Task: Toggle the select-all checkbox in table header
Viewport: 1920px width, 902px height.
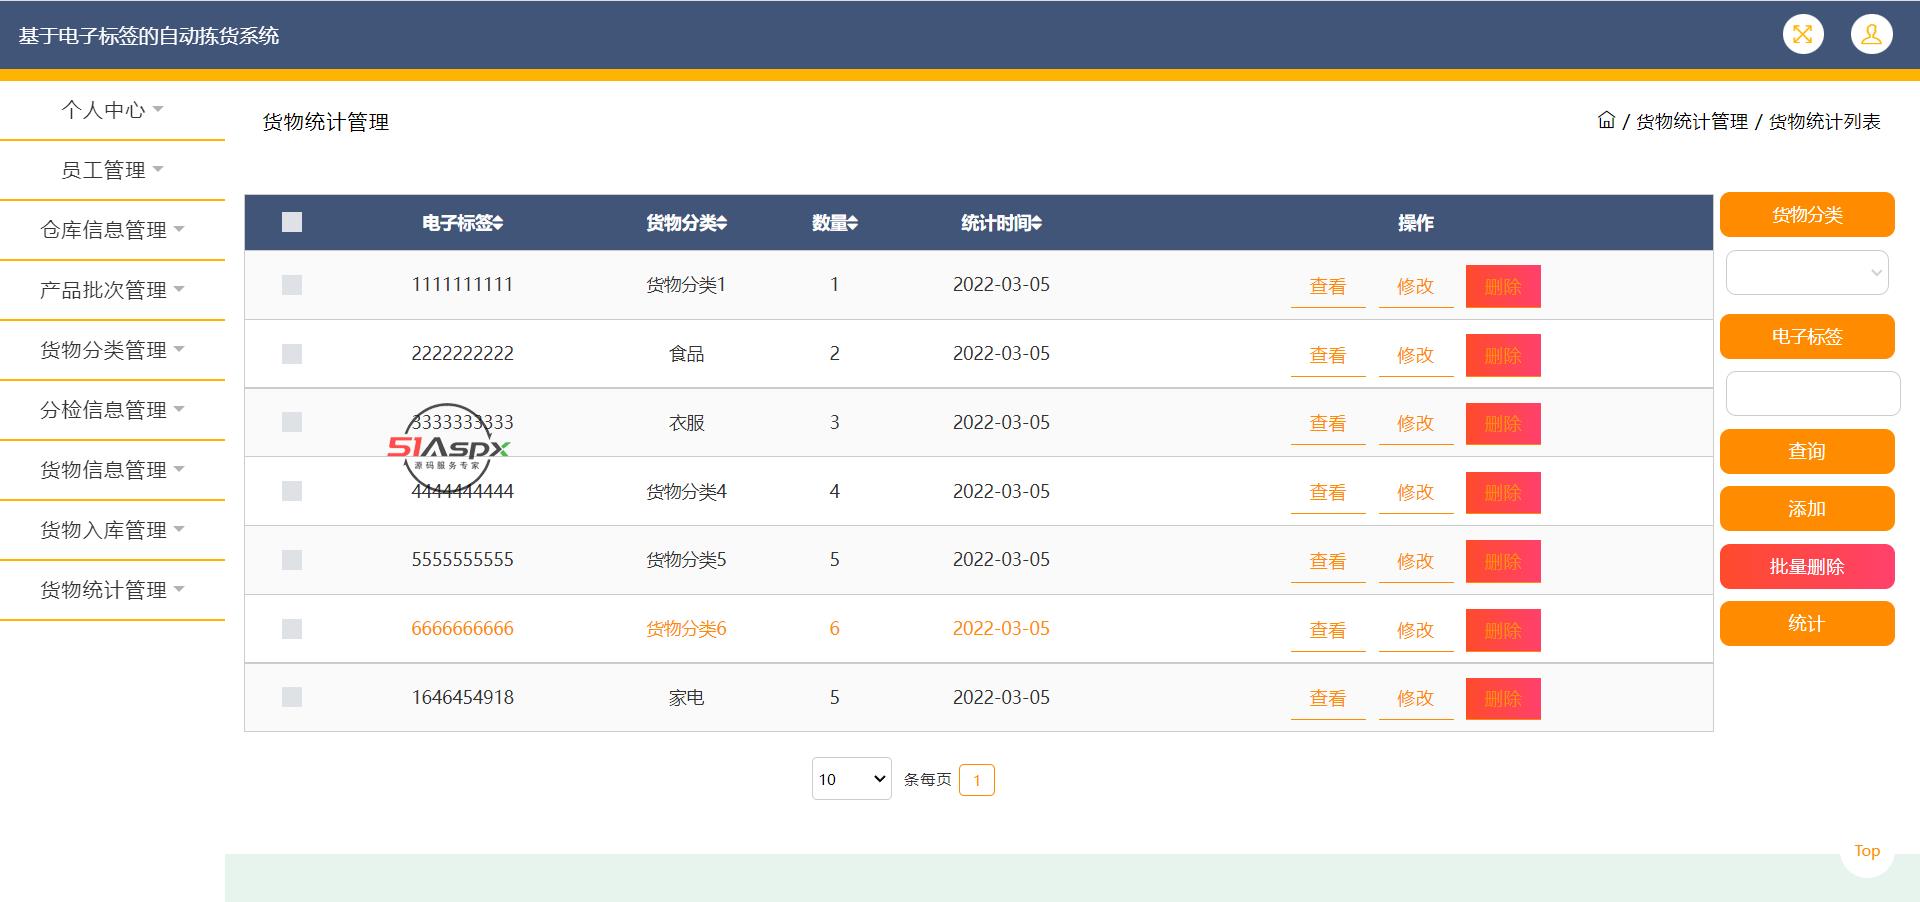Action: [x=292, y=222]
